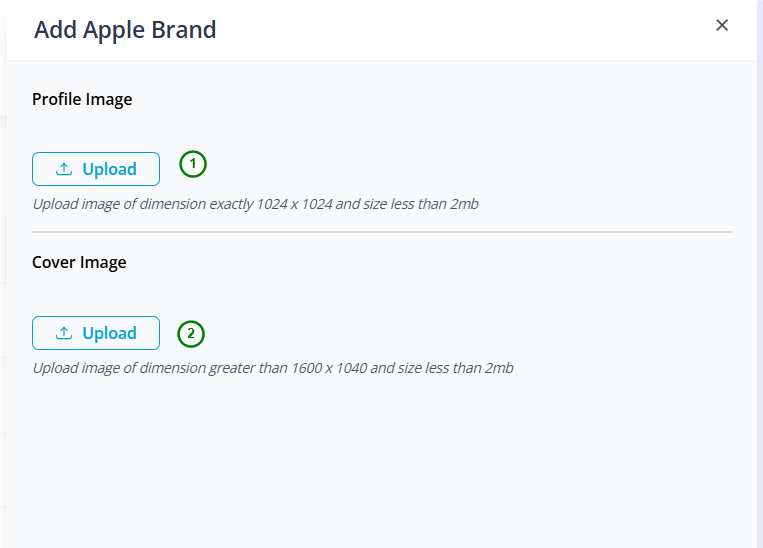
Task: Click the word Upload in Cover Image button
Action: pyautogui.click(x=109, y=333)
